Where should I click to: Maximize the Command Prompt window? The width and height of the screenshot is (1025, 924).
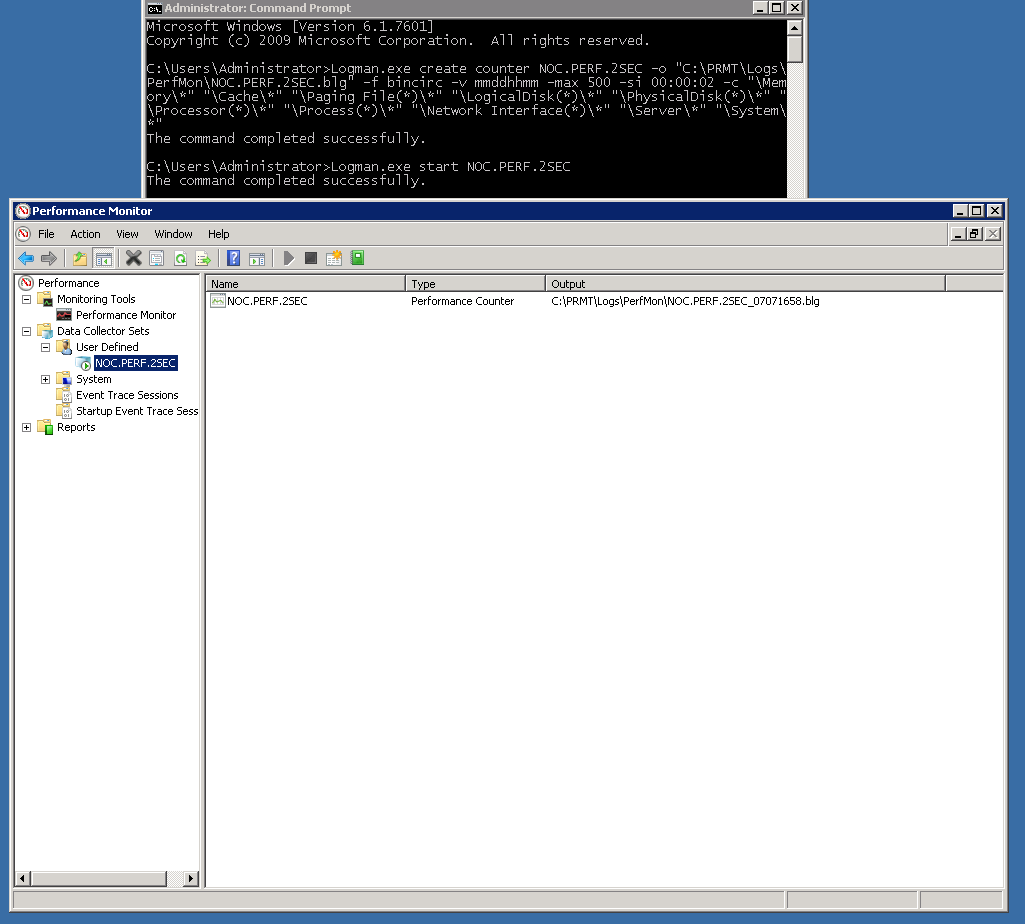pyautogui.click(x=777, y=8)
